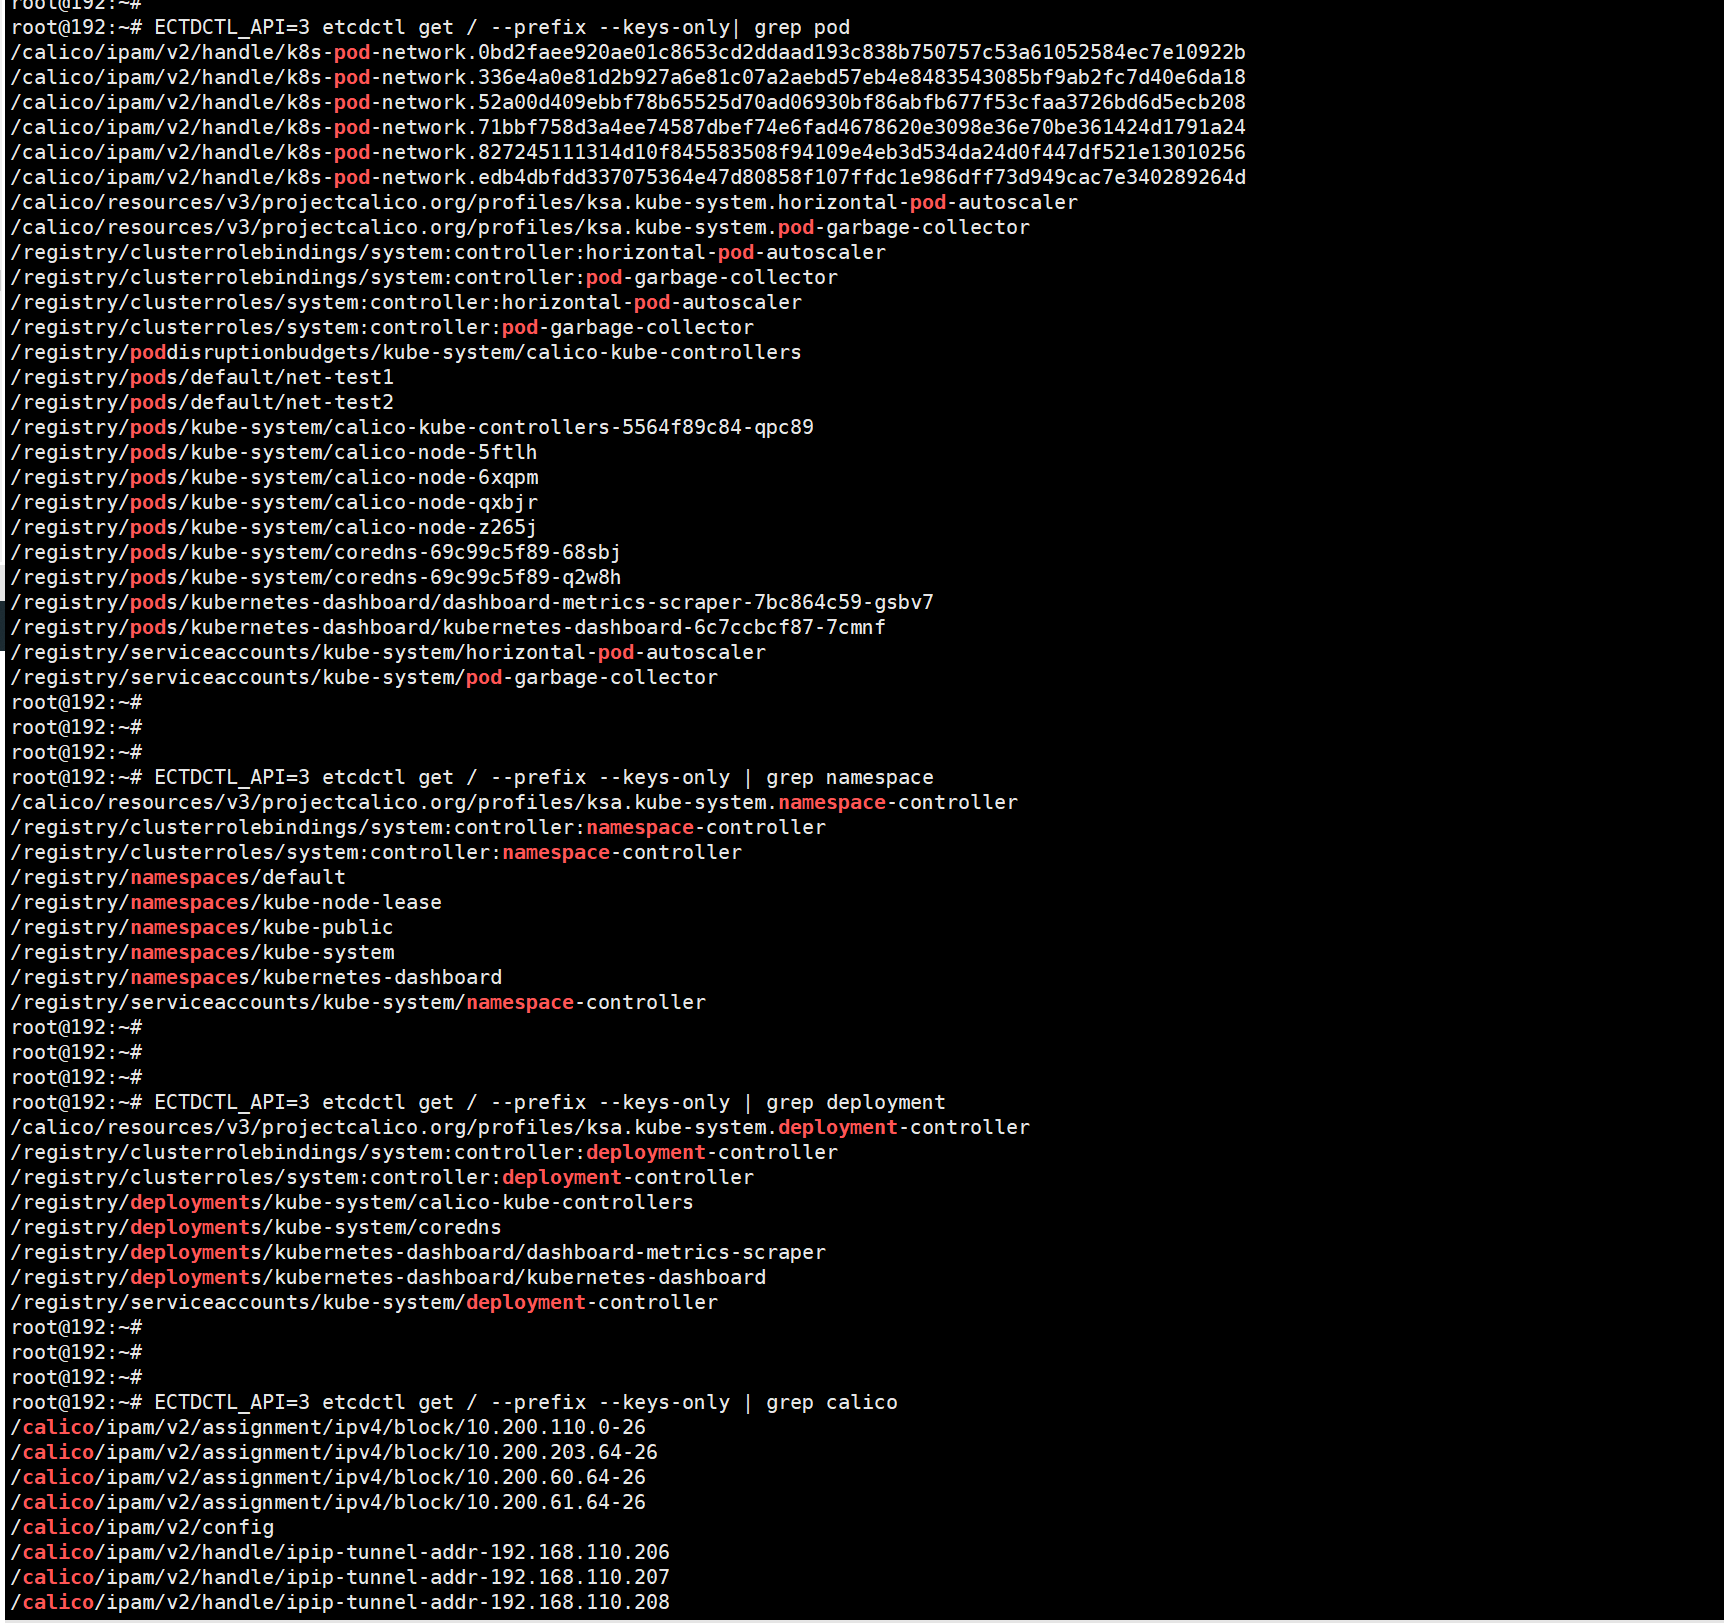Viewport: 1724px width, 1623px height.
Task: Pick the clusterrolebindings "namespace-controller" line
Action: (x=418, y=827)
